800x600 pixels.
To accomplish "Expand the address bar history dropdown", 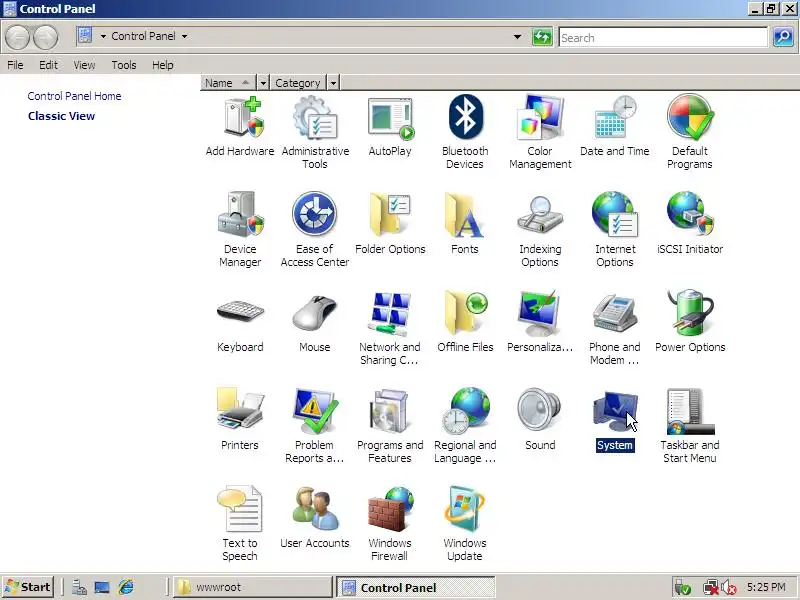I will click(x=517, y=37).
